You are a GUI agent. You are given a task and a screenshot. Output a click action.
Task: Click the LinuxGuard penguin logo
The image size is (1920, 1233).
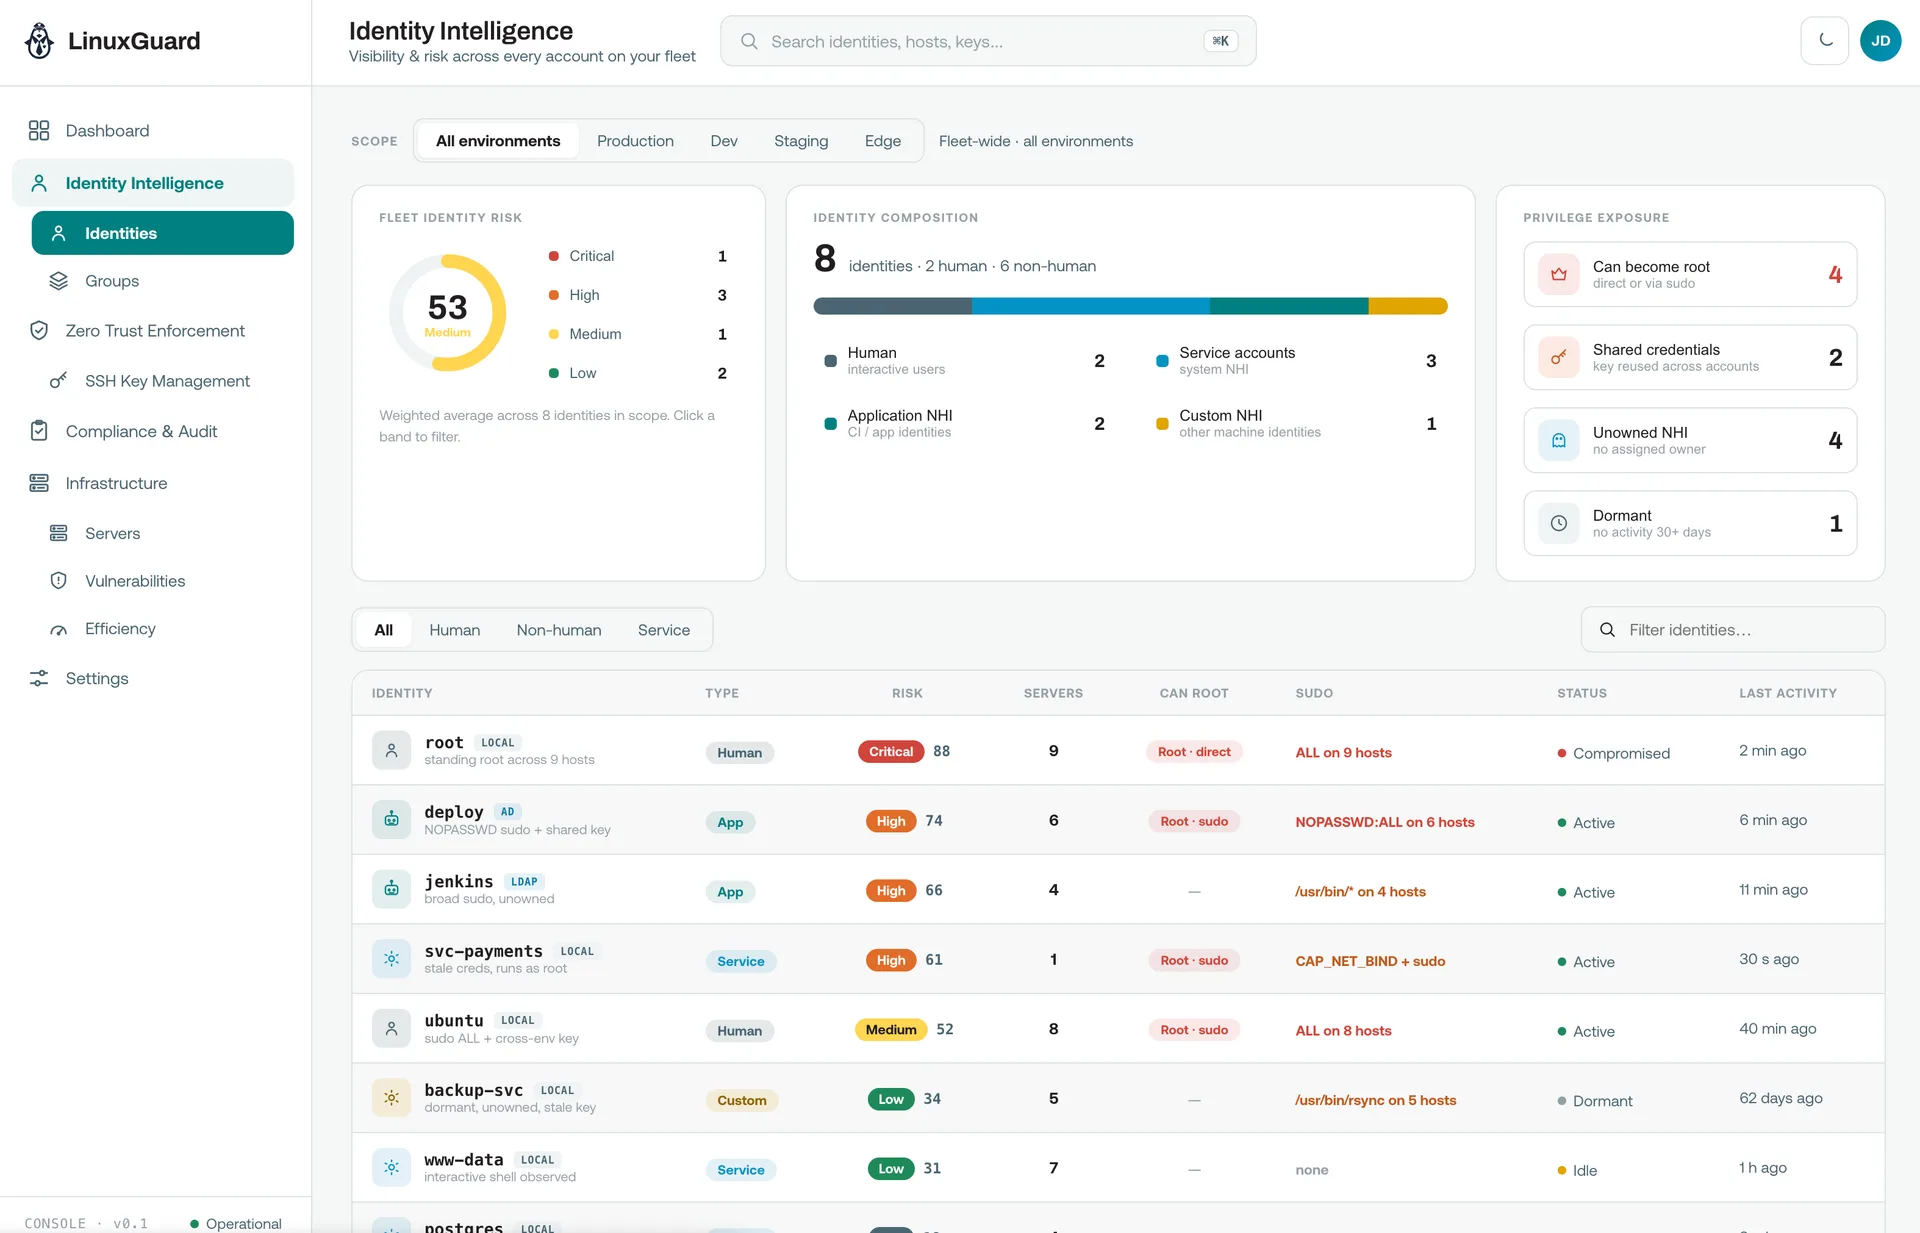pos(39,41)
